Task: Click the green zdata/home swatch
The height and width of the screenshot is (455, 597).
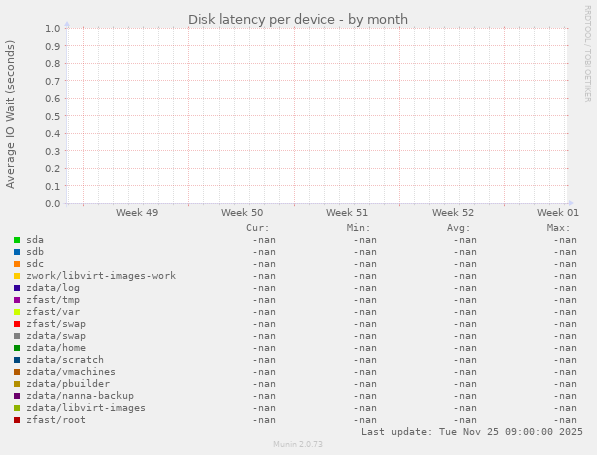Action: tap(17, 348)
